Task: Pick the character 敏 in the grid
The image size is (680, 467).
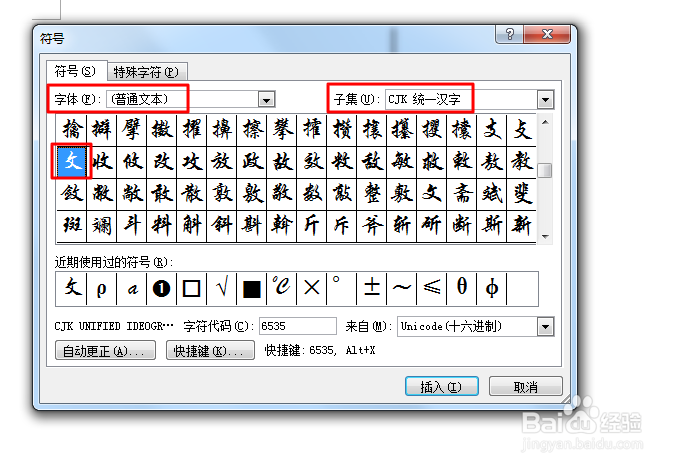Action: (x=402, y=162)
